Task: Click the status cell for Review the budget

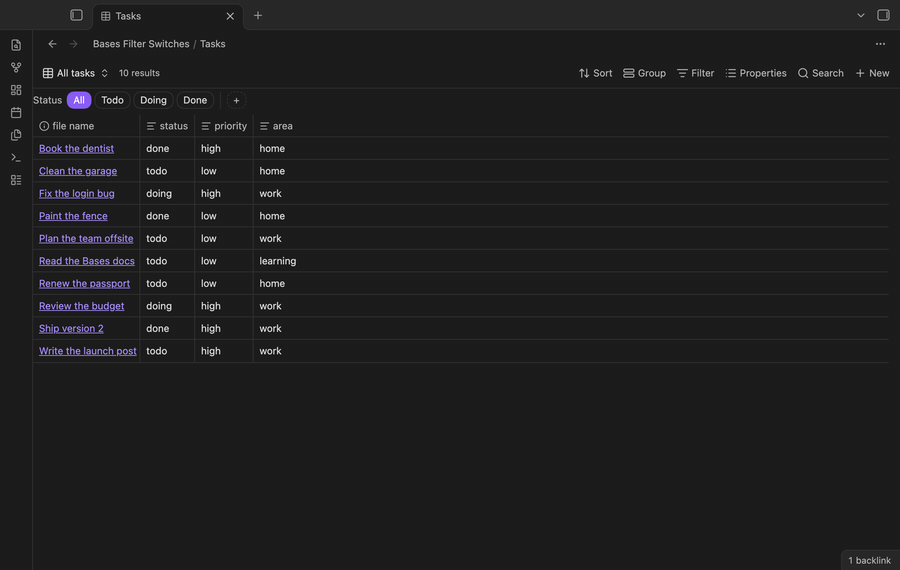Action: [167, 306]
